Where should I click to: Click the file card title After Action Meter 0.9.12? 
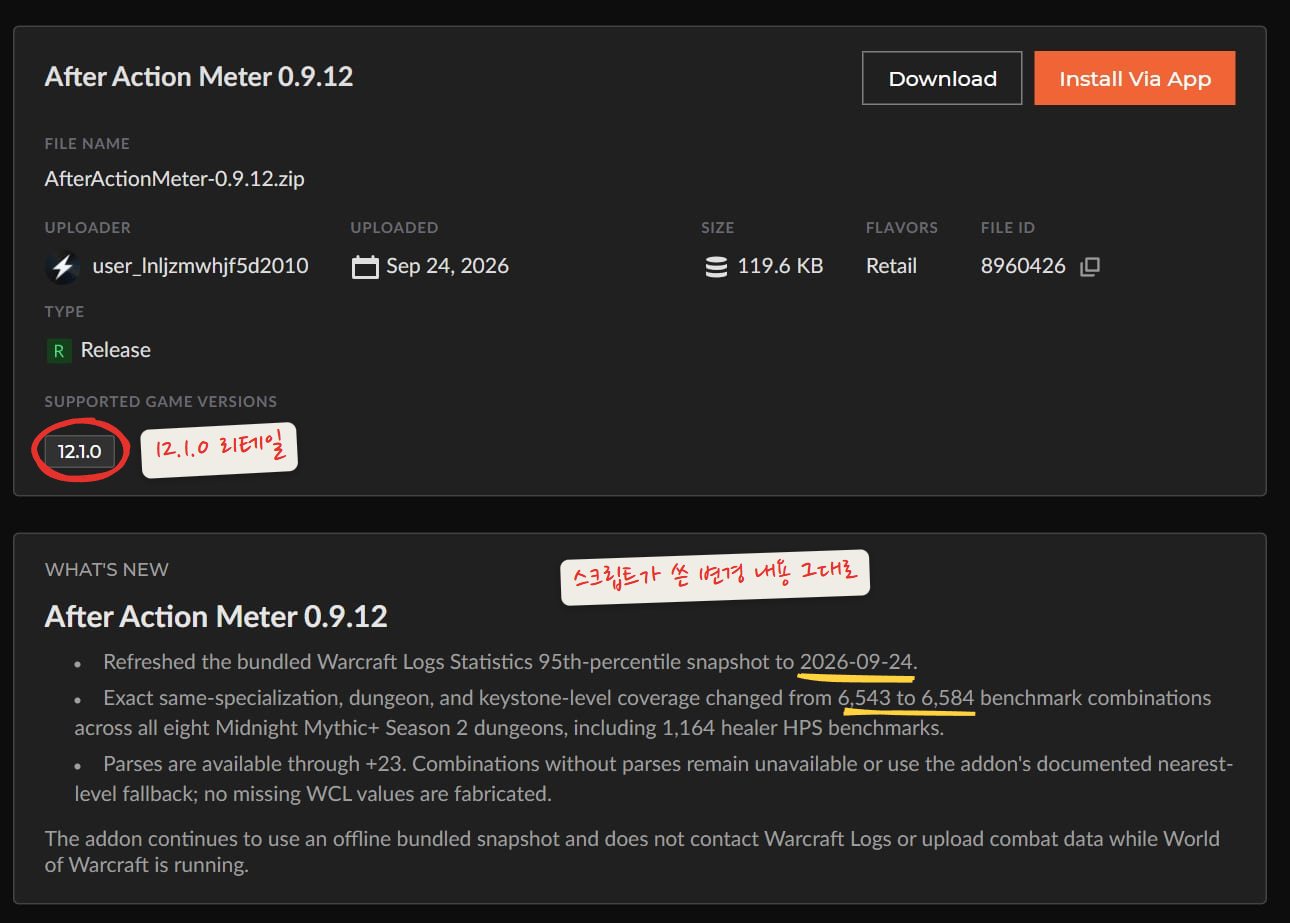pyautogui.click(x=199, y=77)
